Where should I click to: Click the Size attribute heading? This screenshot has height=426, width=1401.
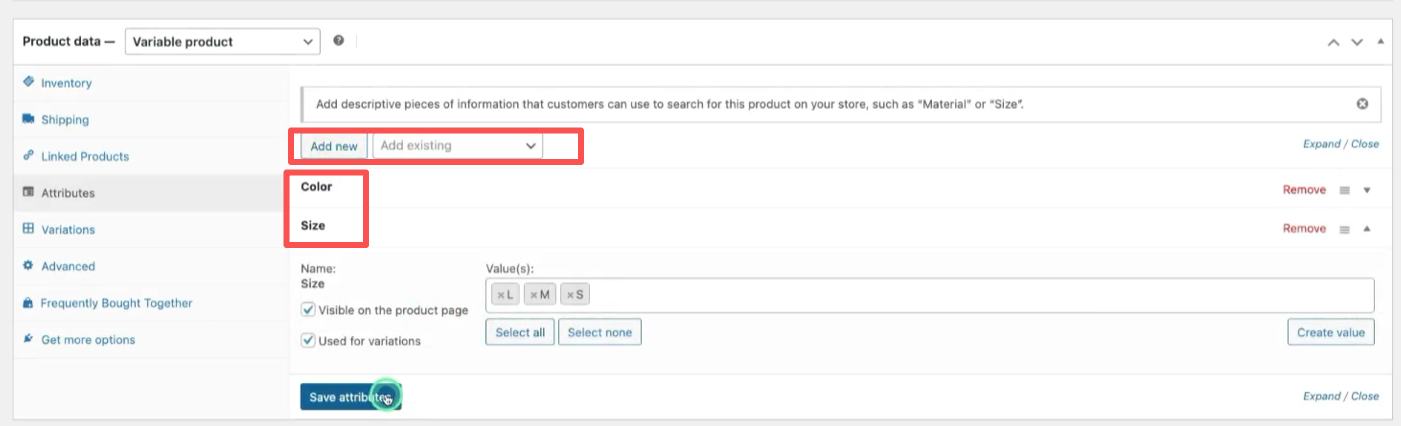(313, 226)
